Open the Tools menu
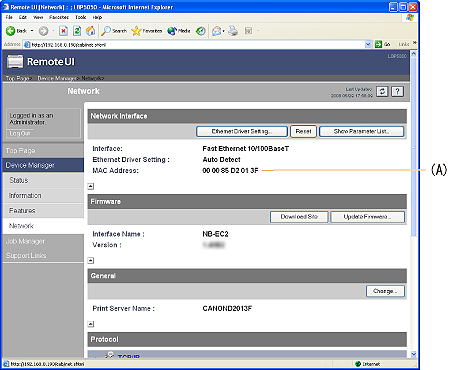This screenshot has width=450, height=370. (x=81, y=17)
